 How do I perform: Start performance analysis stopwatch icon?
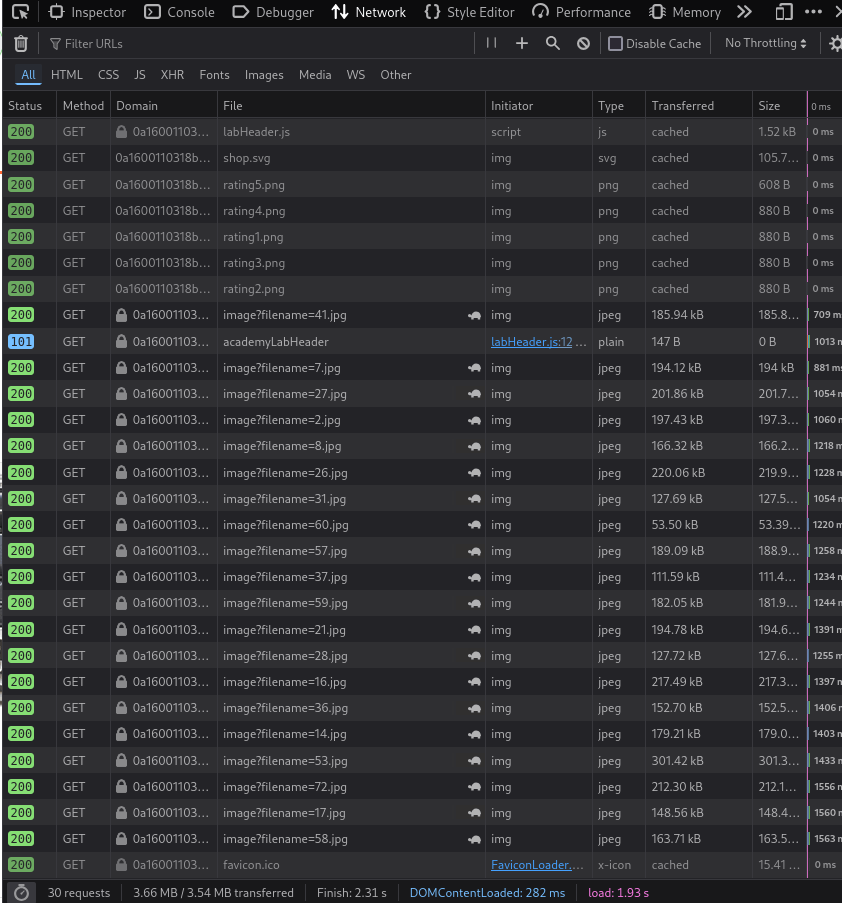coord(21,893)
